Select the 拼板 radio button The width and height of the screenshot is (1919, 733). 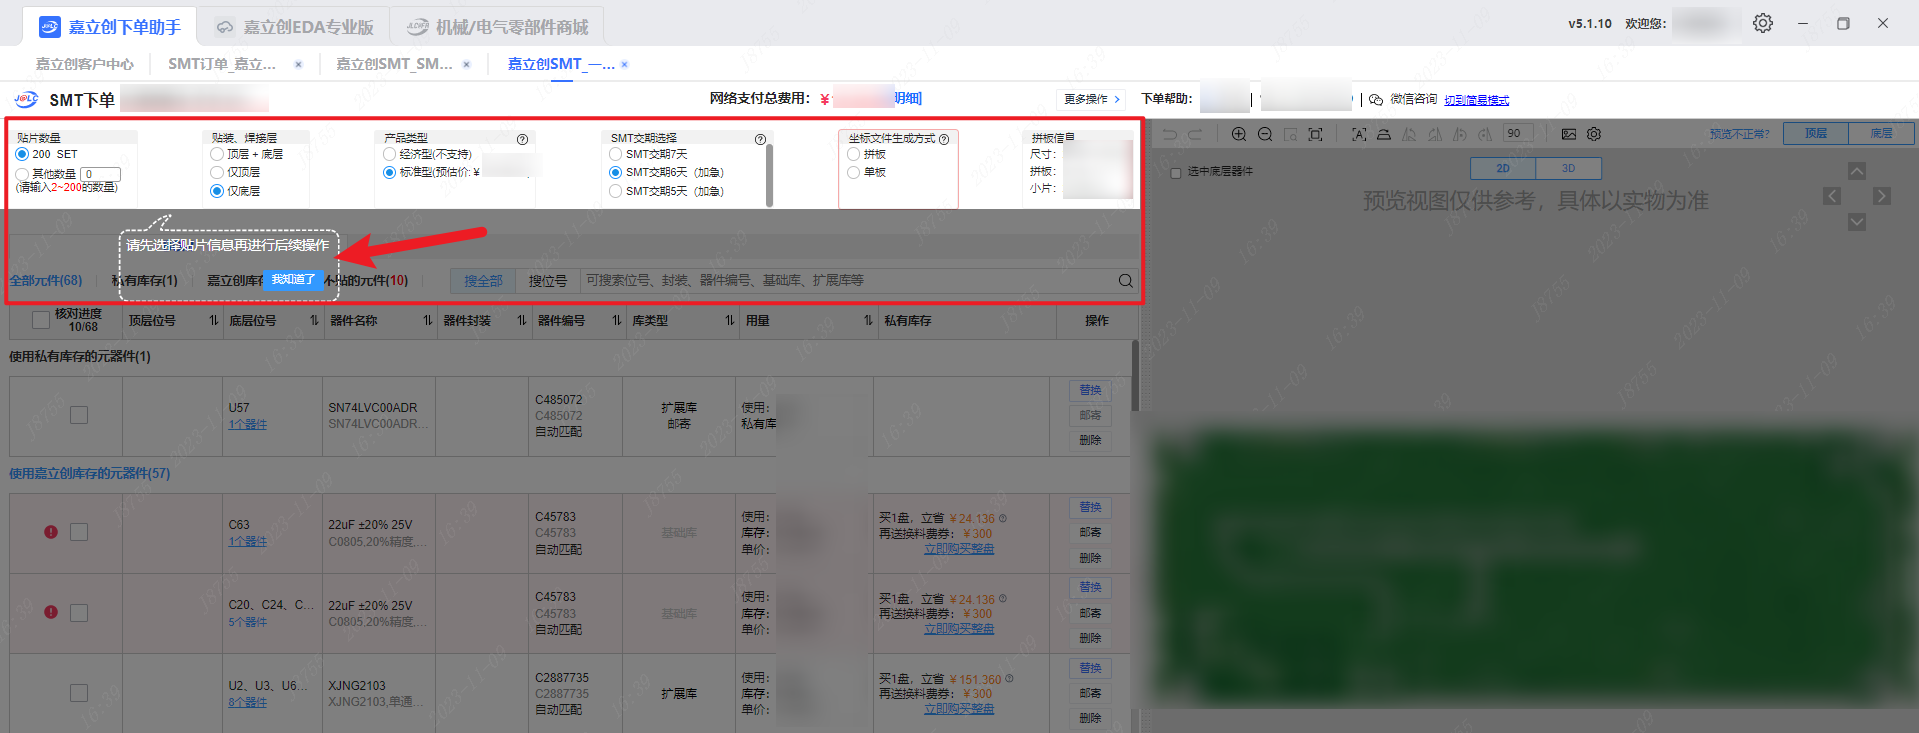[854, 155]
